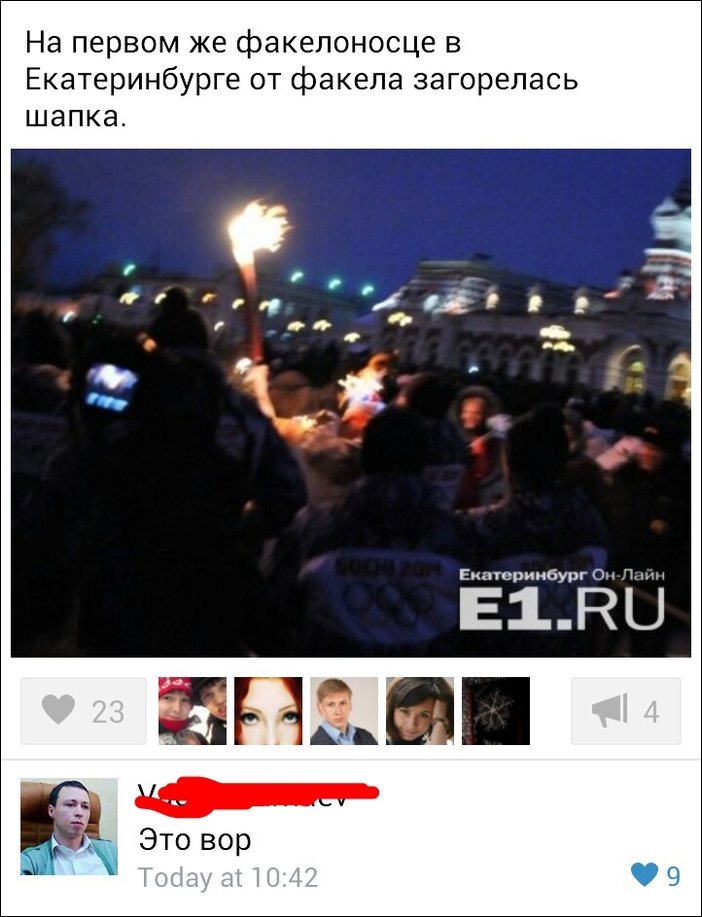The height and width of the screenshot is (917, 702).
Task: Open first liker avatar with red hat
Action: pos(192,711)
